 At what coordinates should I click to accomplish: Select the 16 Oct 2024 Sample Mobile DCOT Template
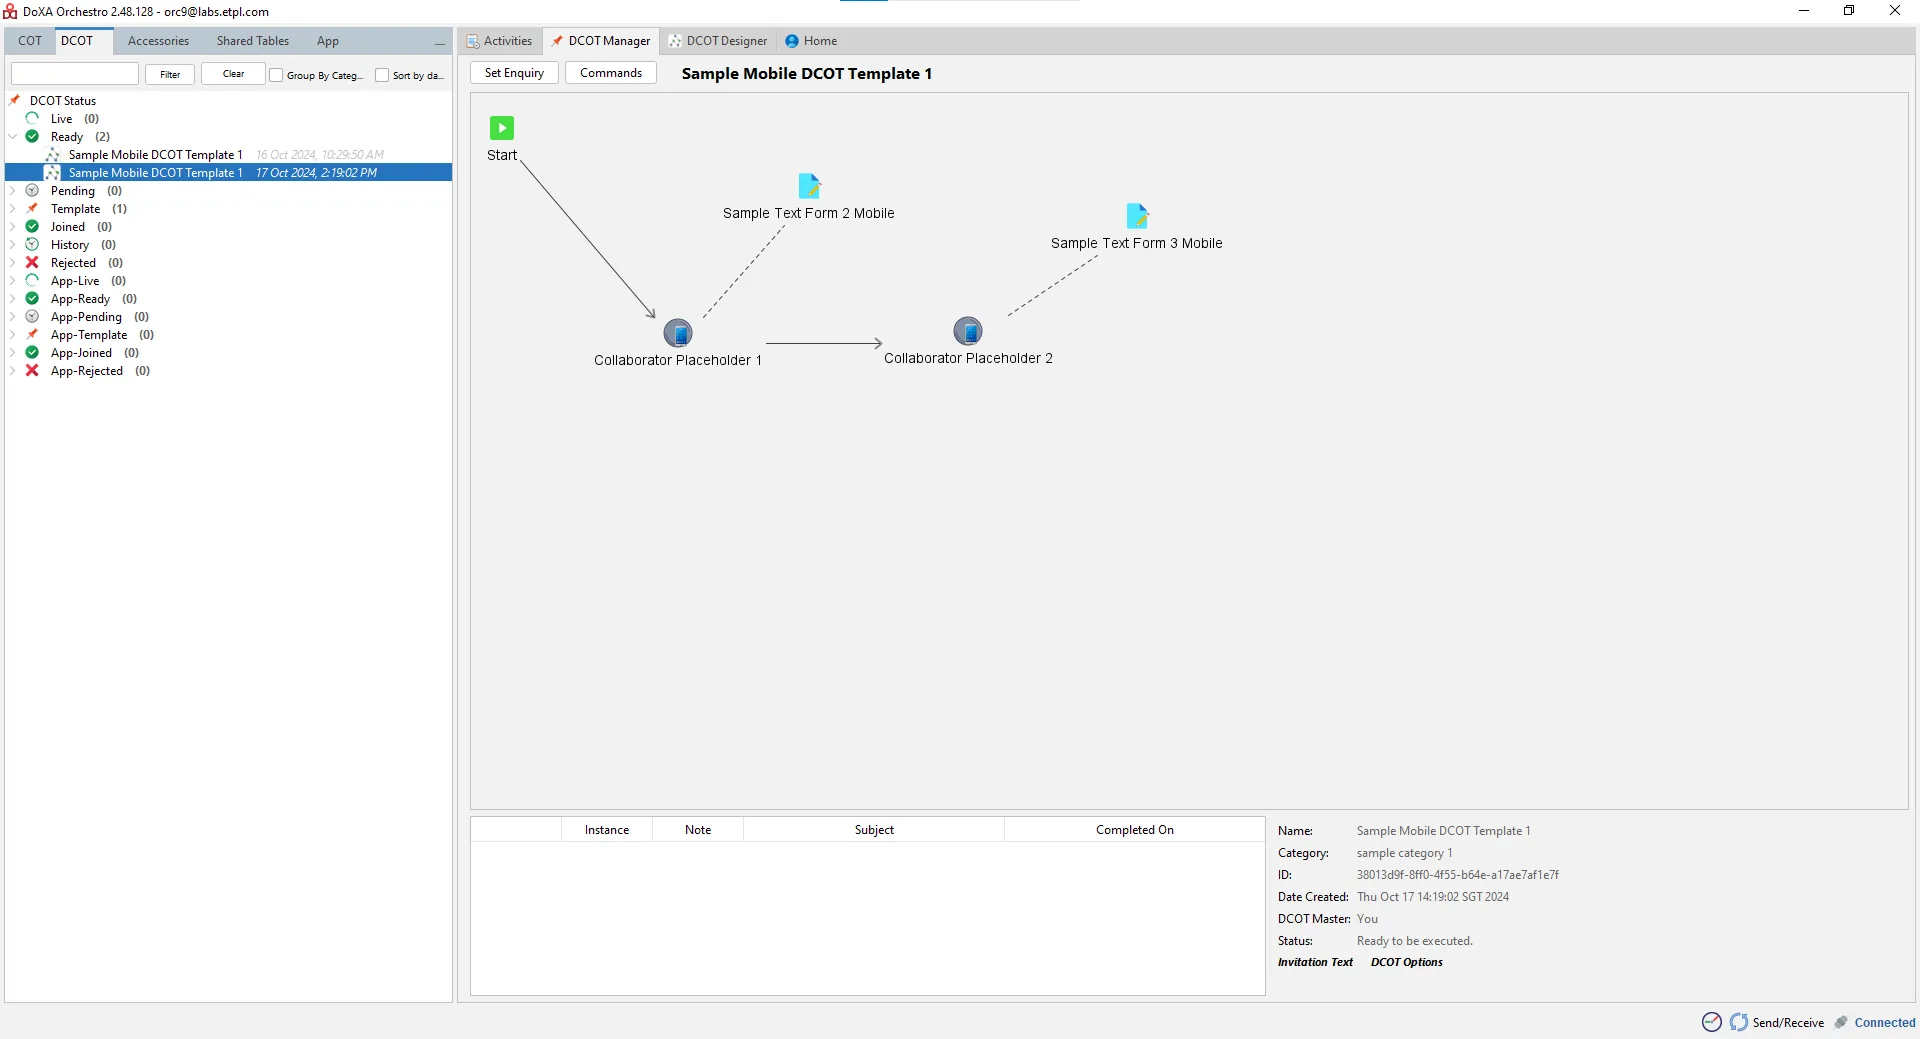point(155,155)
